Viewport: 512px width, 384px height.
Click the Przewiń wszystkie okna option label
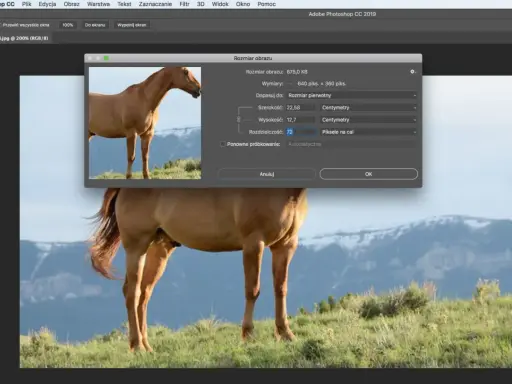click(26, 25)
